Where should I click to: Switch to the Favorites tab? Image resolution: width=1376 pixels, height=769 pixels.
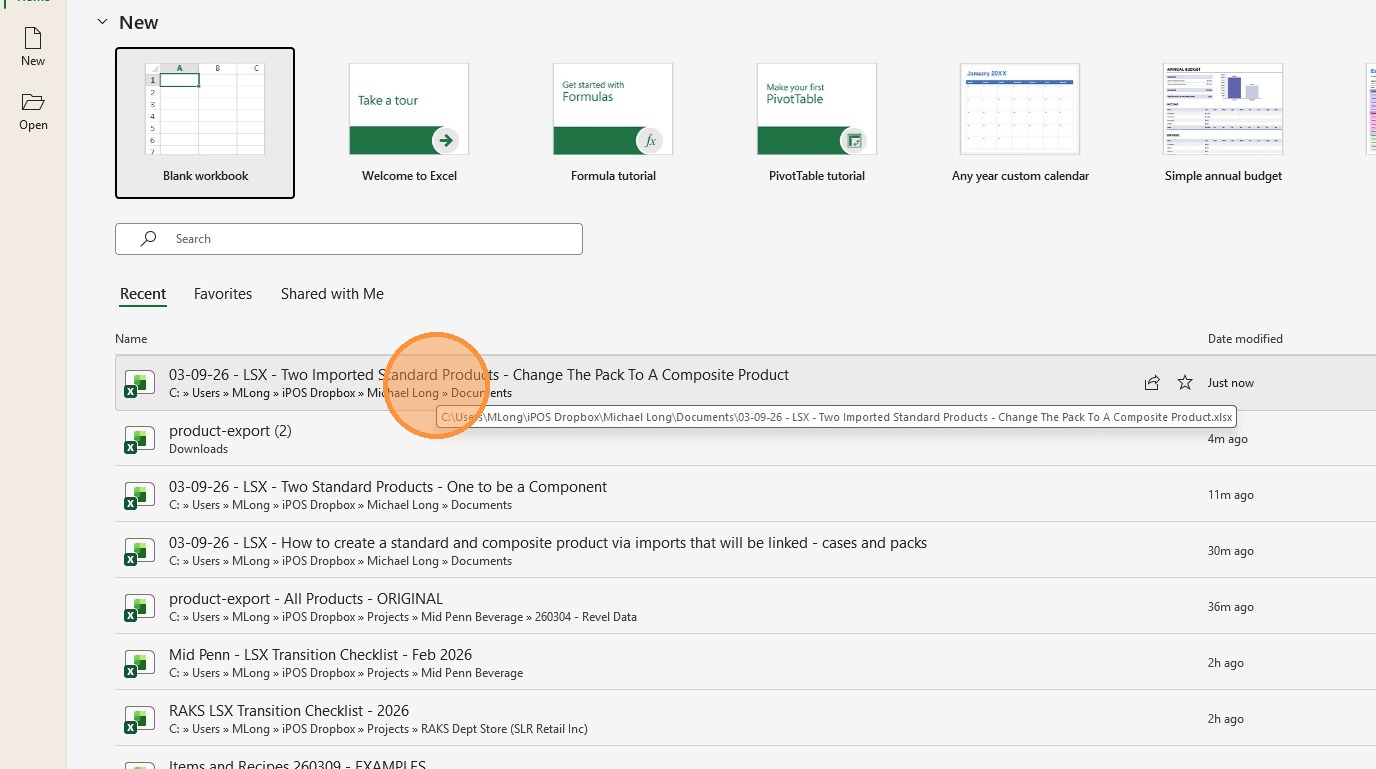223,294
